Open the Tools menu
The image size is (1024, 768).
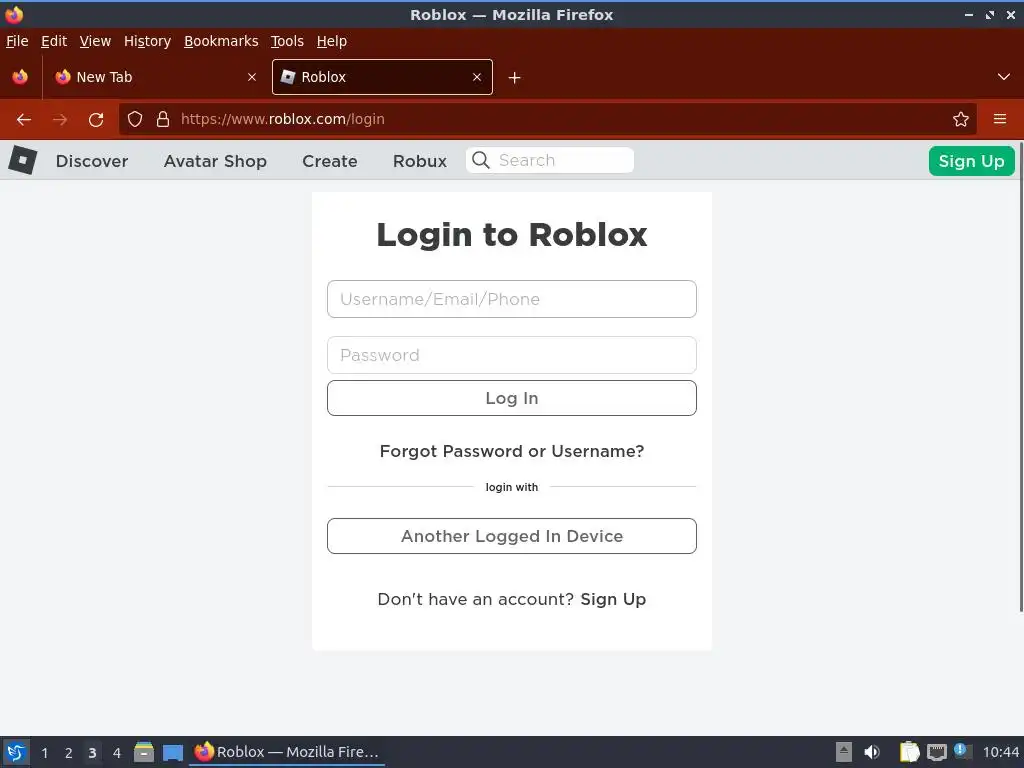tap(287, 41)
